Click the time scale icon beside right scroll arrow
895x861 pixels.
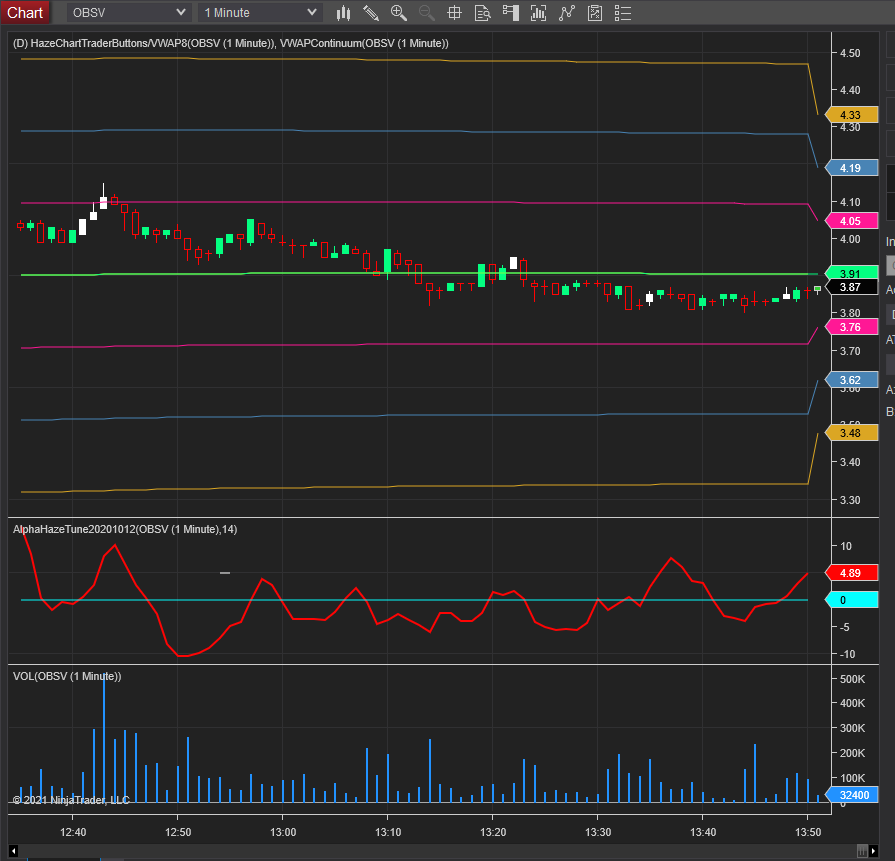(x=862, y=851)
